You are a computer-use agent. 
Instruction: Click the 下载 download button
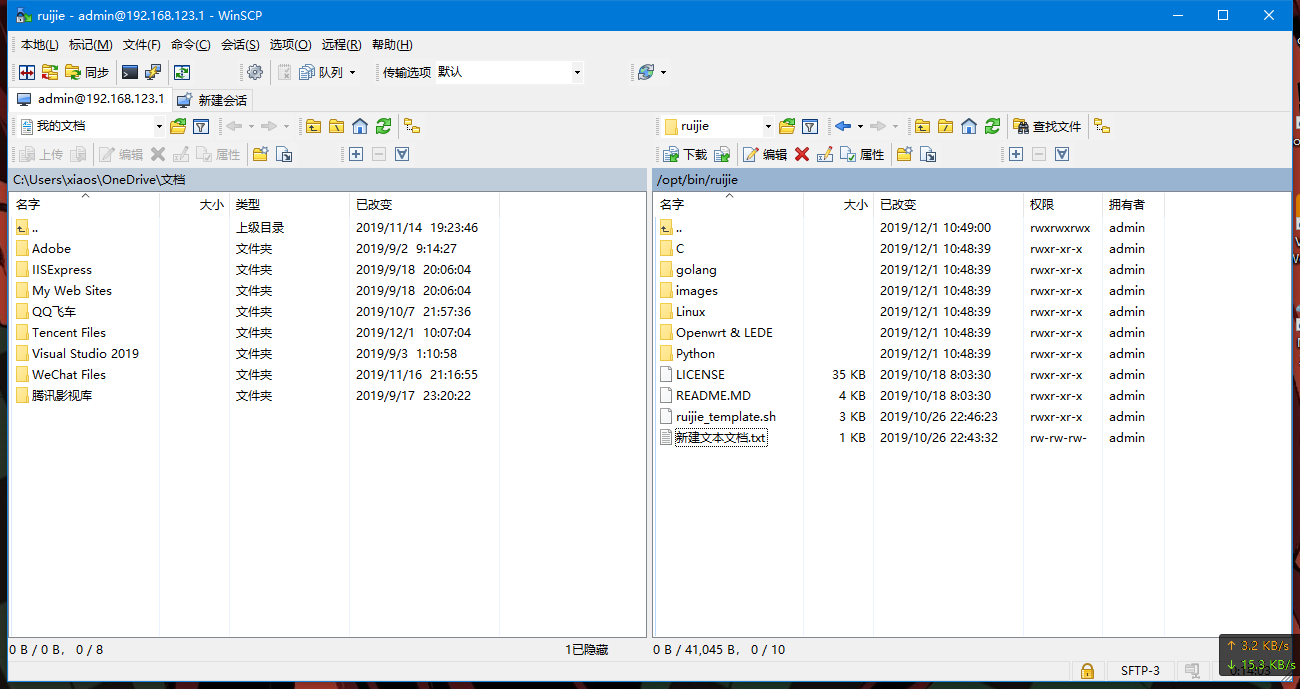684,154
